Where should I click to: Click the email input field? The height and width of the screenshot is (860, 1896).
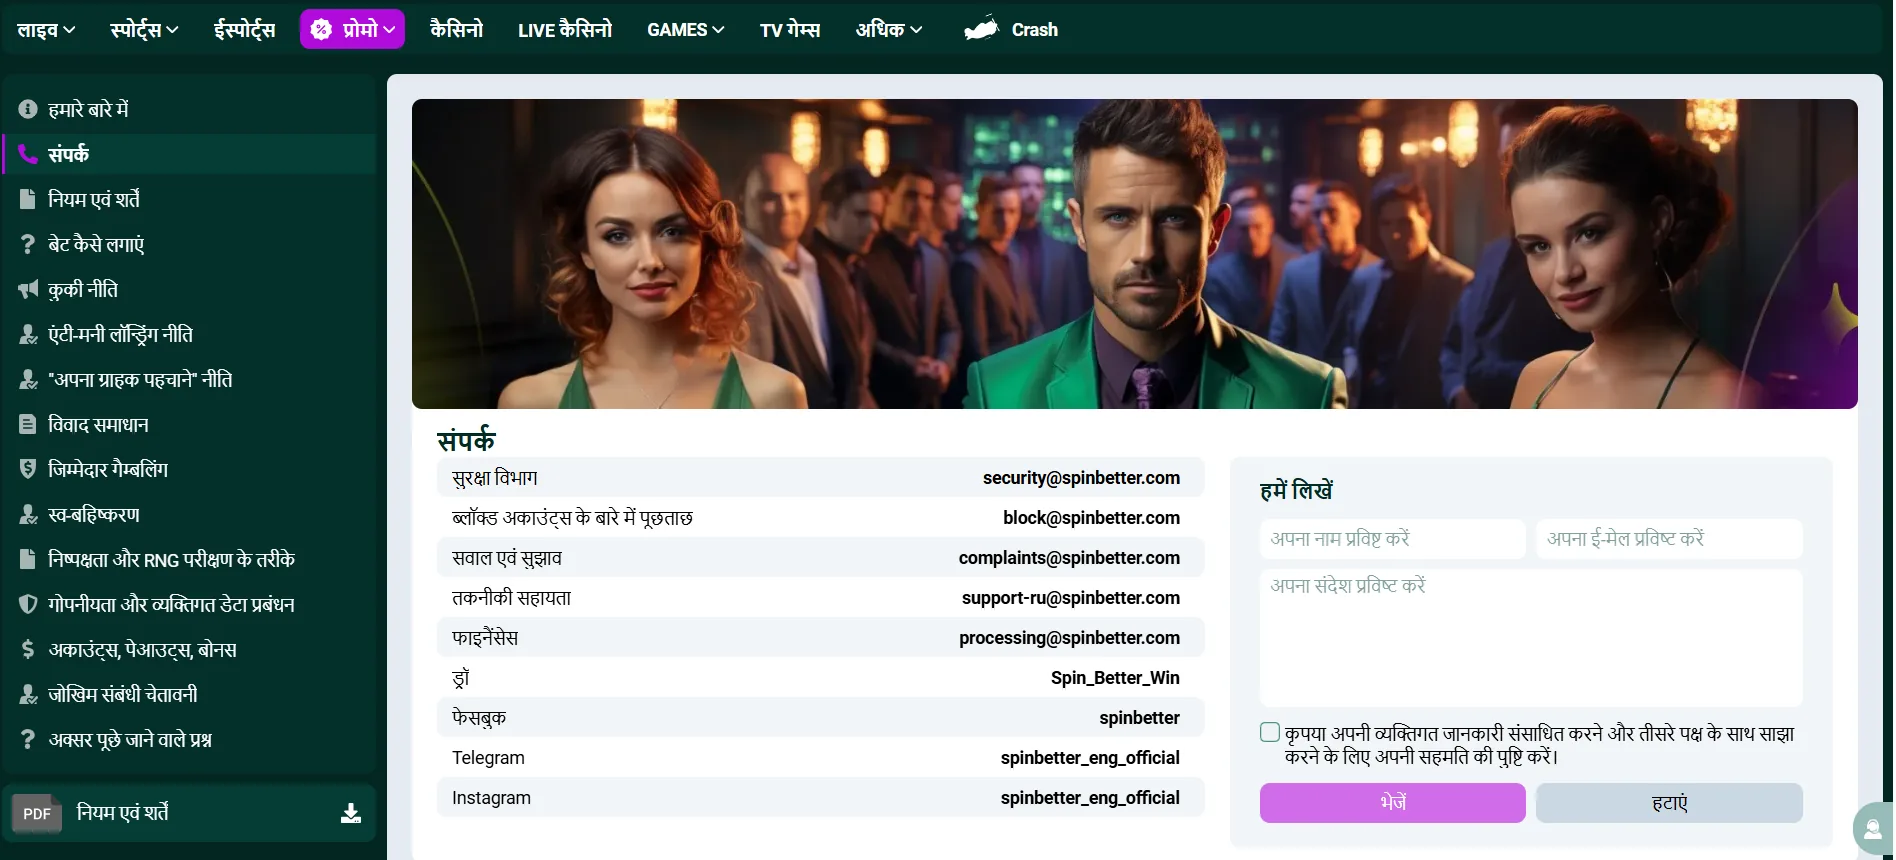coord(1669,538)
